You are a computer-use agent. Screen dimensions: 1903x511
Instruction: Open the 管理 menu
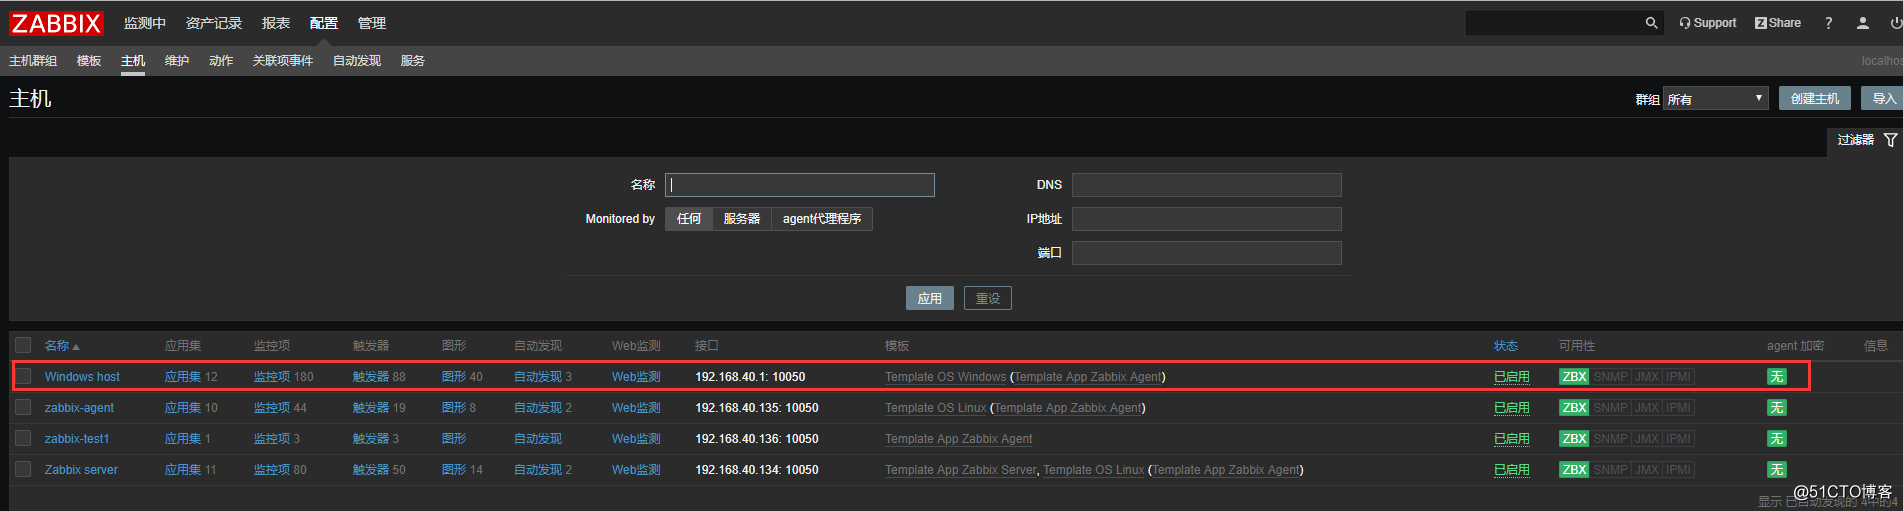pos(372,23)
